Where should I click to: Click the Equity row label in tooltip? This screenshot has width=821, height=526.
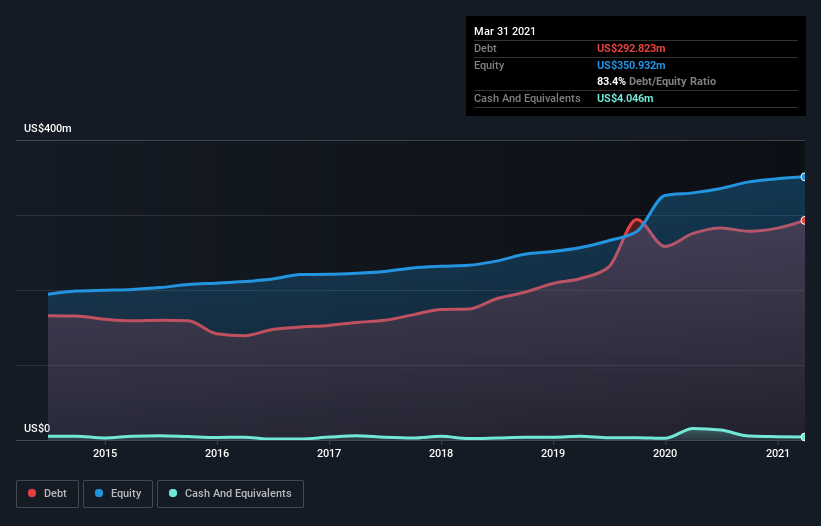coord(489,65)
